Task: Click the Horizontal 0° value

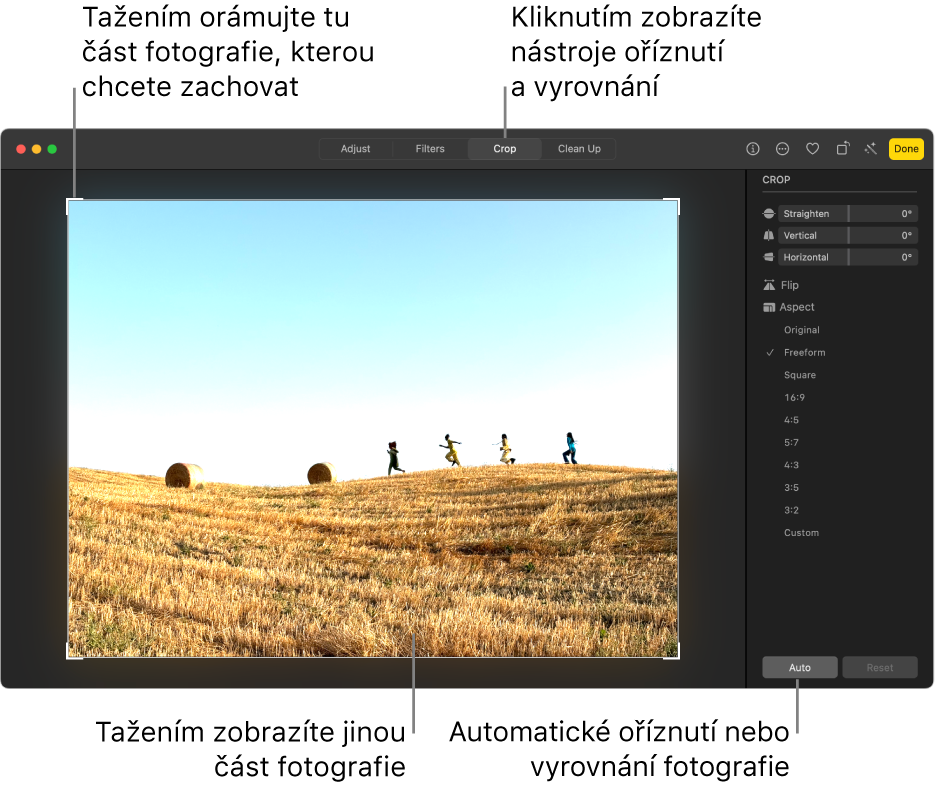Action: click(907, 257)
